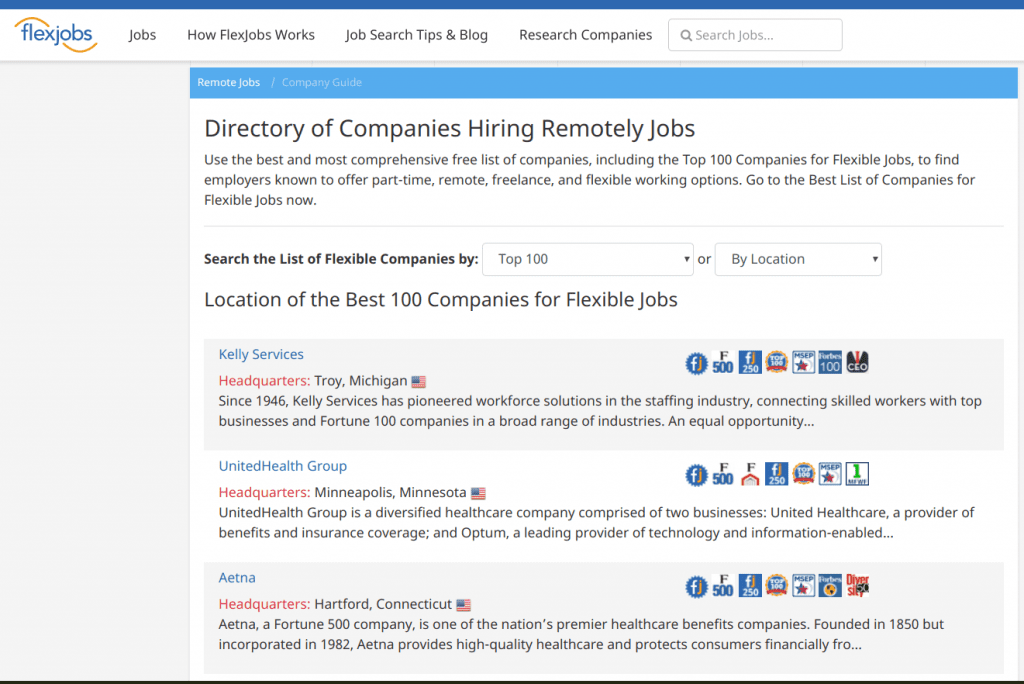The image size is (1024, 684).
Task: Click Aetna's Top 100 ribbon badge
Action: click(x=776, y=586)
